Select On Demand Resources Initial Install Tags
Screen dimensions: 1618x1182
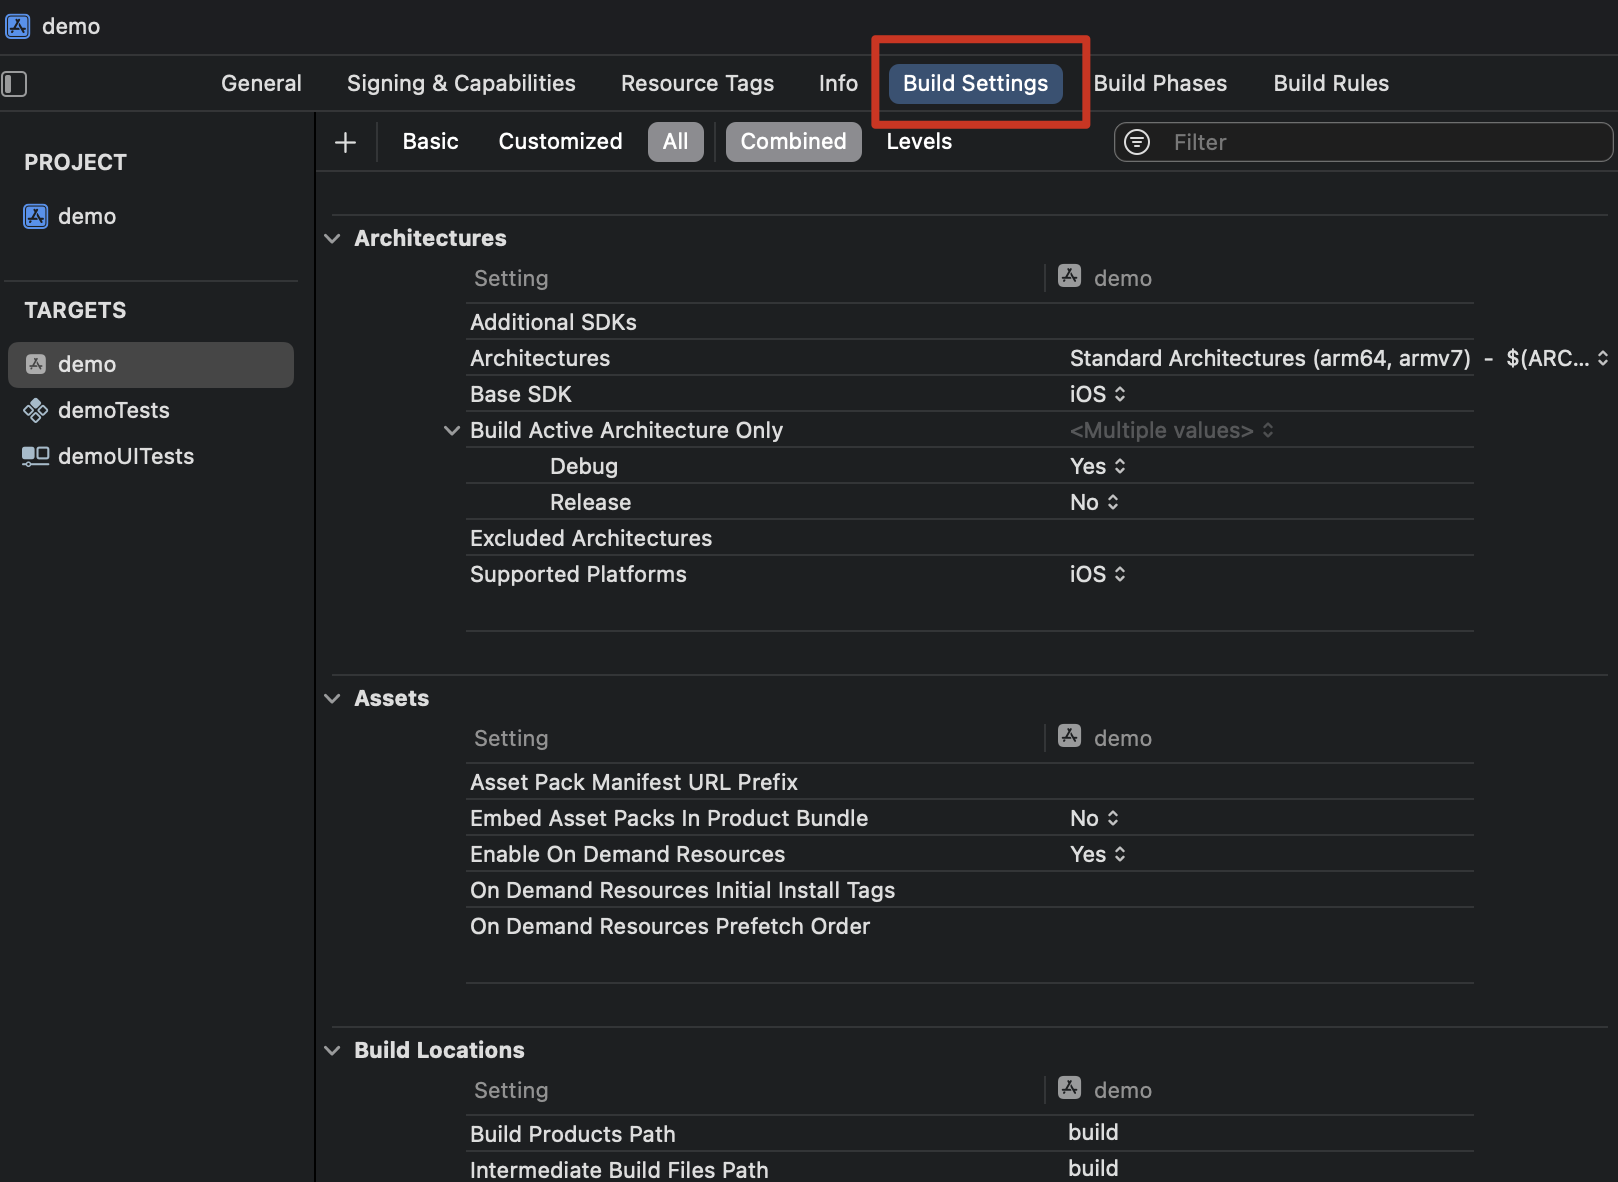click(x=969, y=890)
